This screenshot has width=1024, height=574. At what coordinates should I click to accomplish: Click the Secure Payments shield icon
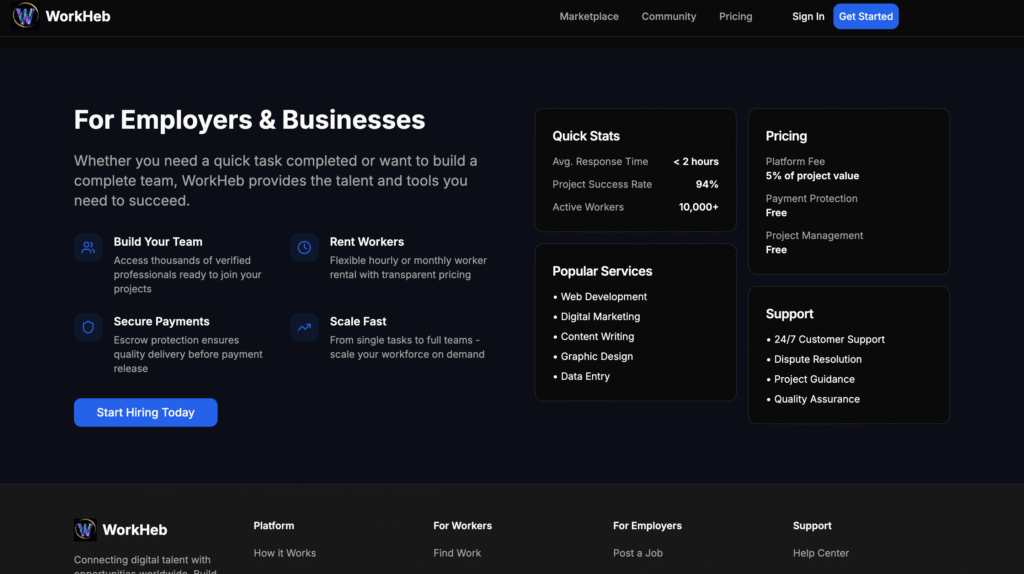point(88,327)
